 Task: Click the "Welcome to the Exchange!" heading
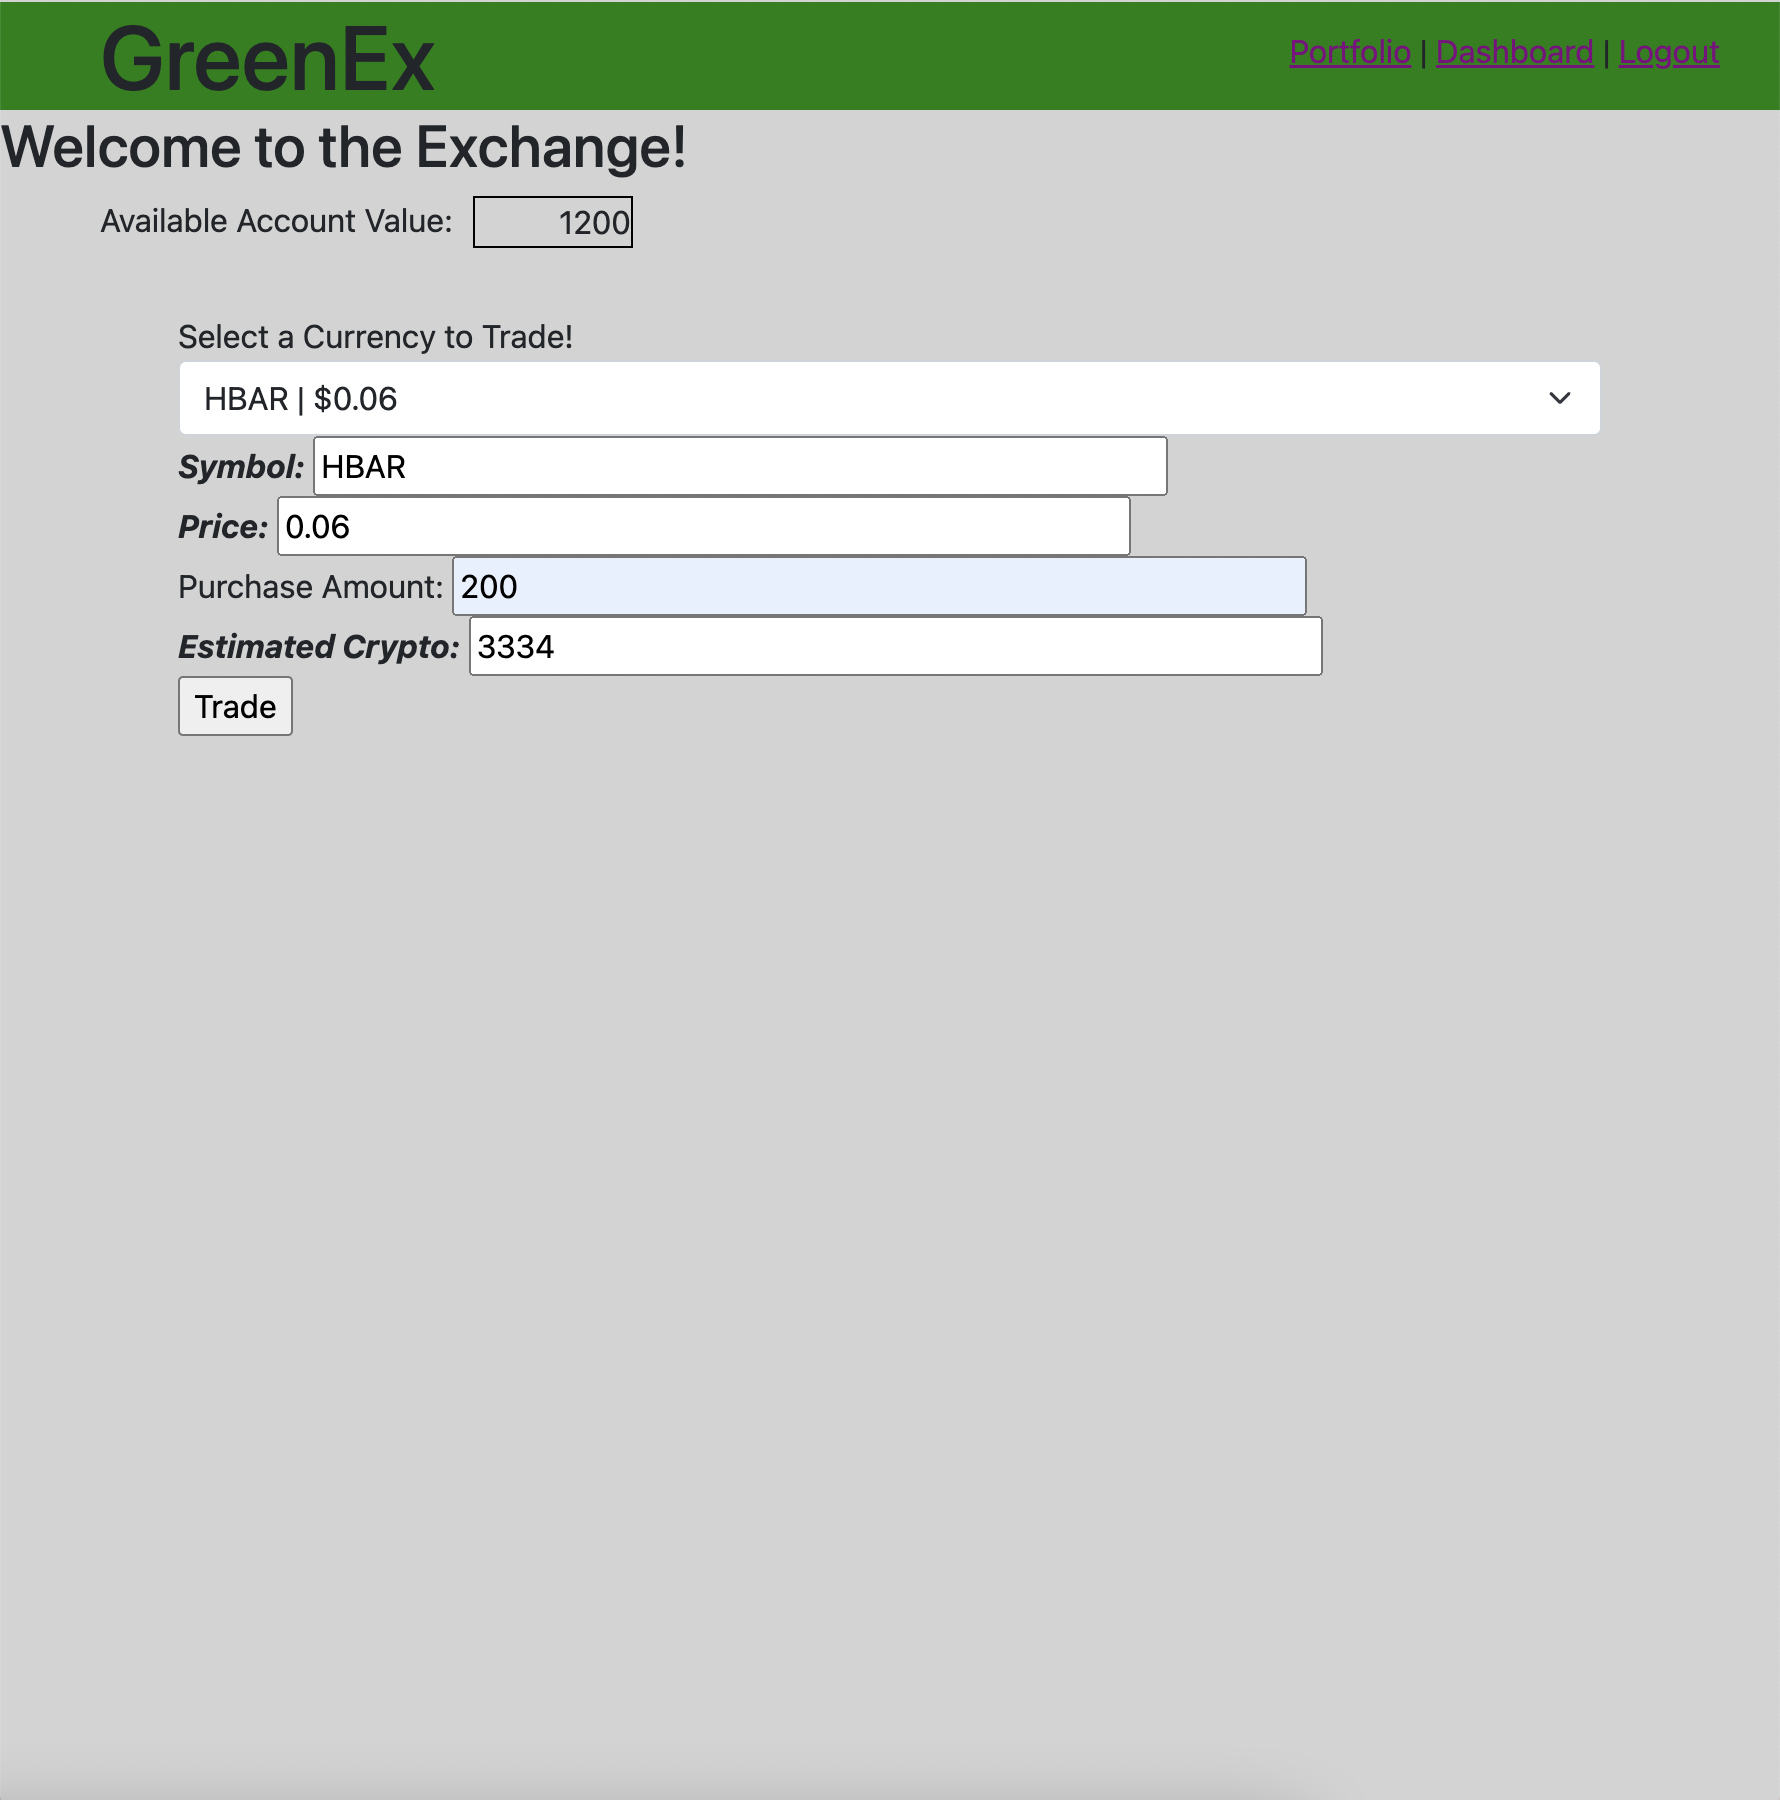345,147
